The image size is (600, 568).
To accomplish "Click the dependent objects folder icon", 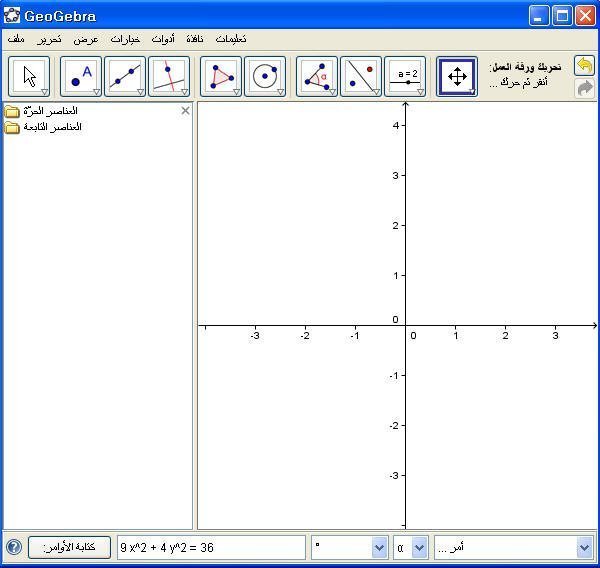I will 12,127.
